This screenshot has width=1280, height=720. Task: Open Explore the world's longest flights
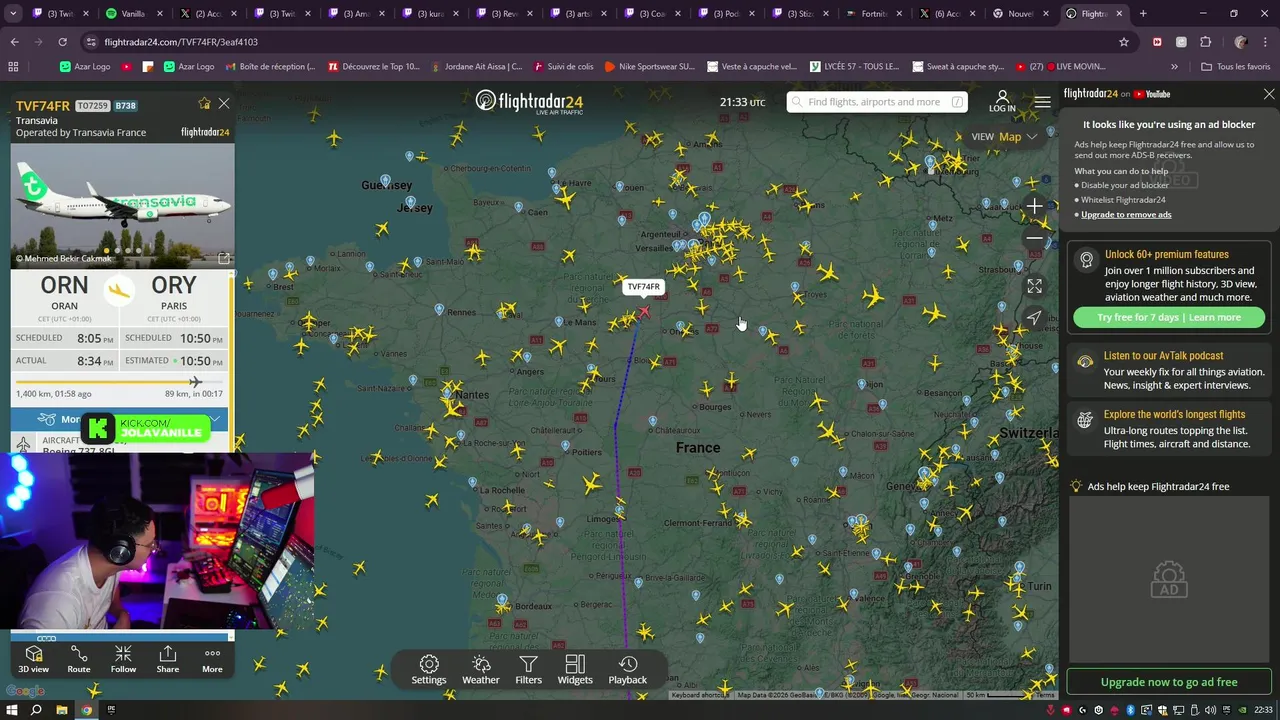click(1169, 429)
